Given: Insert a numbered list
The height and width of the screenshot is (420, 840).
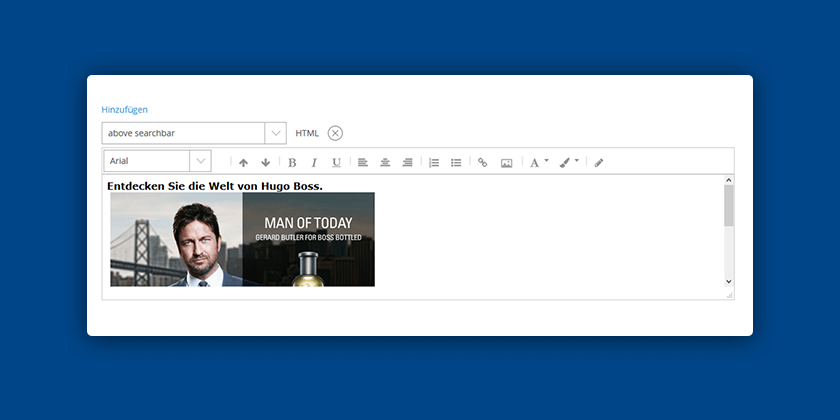Looking at the screenshot, I should pos(434,163).
